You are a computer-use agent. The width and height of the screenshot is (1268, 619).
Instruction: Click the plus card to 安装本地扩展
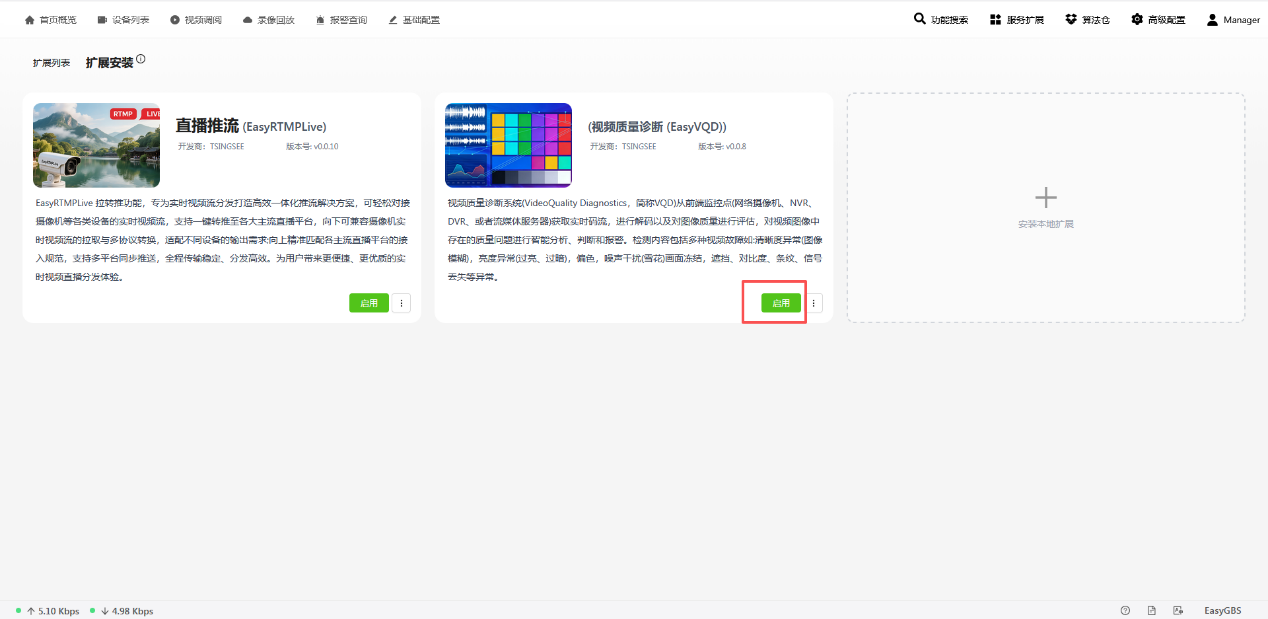(1046, 208)
